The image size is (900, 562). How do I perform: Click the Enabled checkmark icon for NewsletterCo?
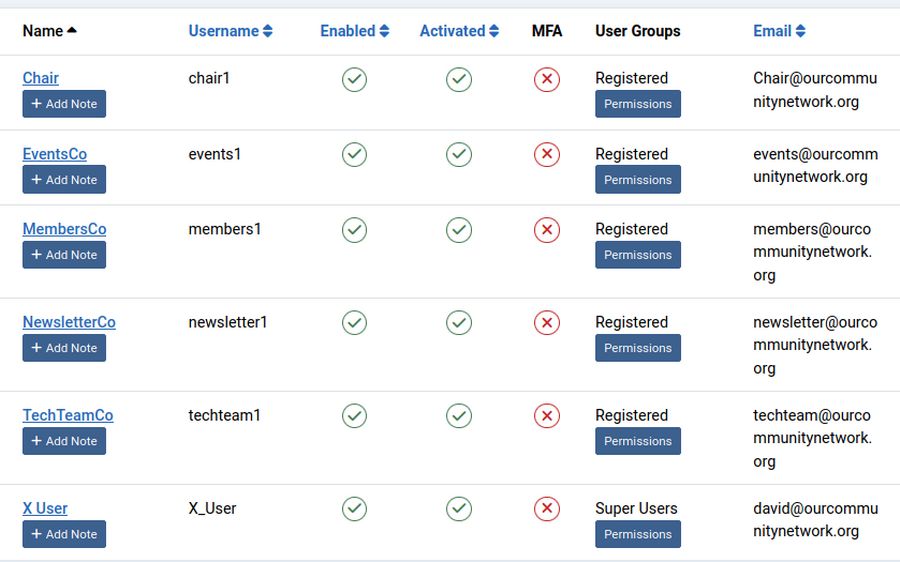(354, 322)
